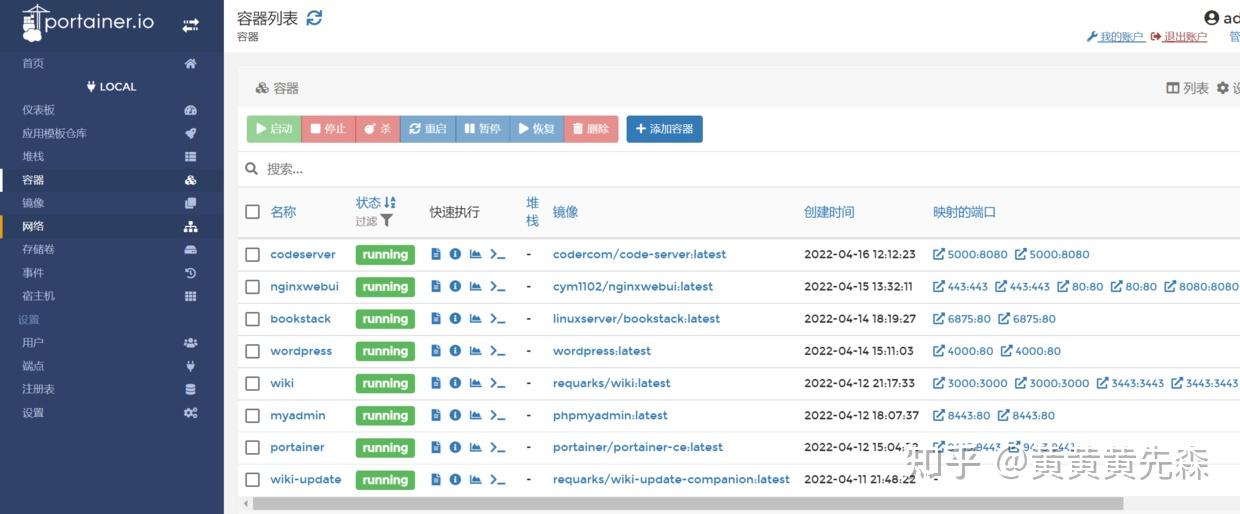Click the 恢复 resume button
Image resolution: width=1240 pixels, height=514 pixels.
click(x=537, y=129)
